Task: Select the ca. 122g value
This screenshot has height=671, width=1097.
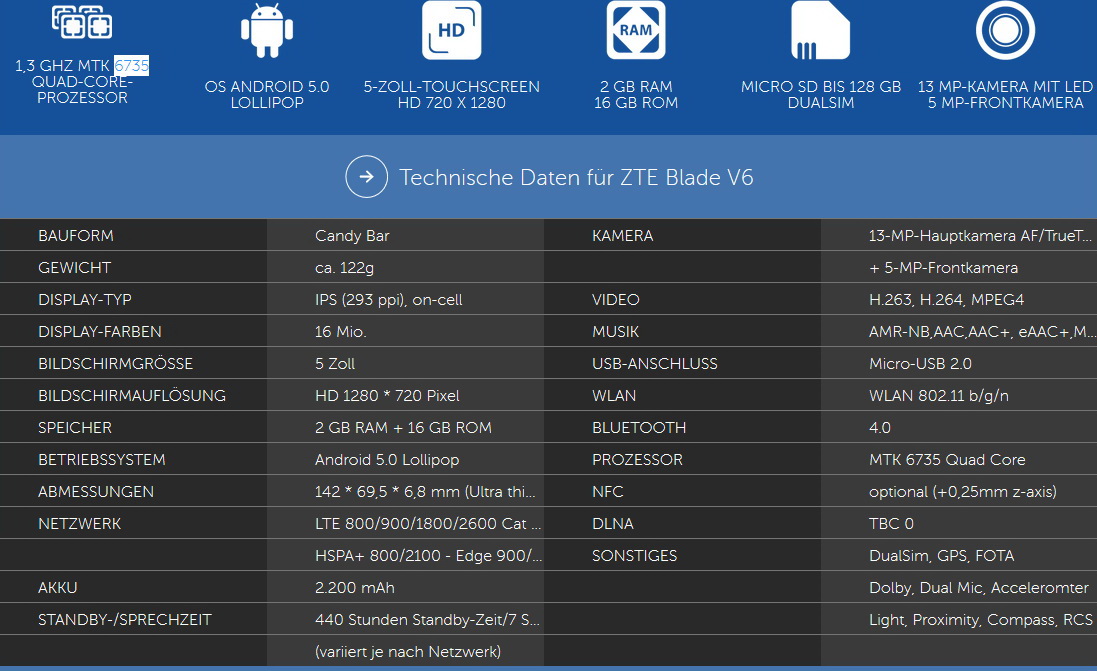Action: (x=344, y=268)
